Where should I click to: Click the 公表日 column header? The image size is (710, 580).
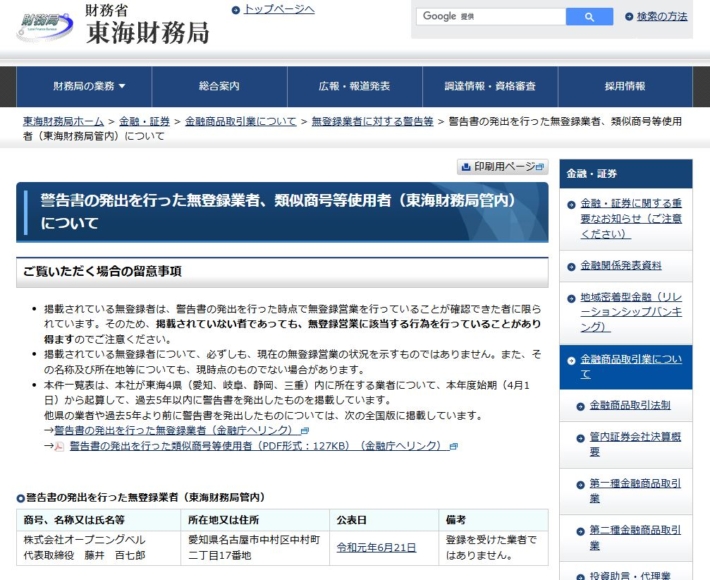click(384, 520)
